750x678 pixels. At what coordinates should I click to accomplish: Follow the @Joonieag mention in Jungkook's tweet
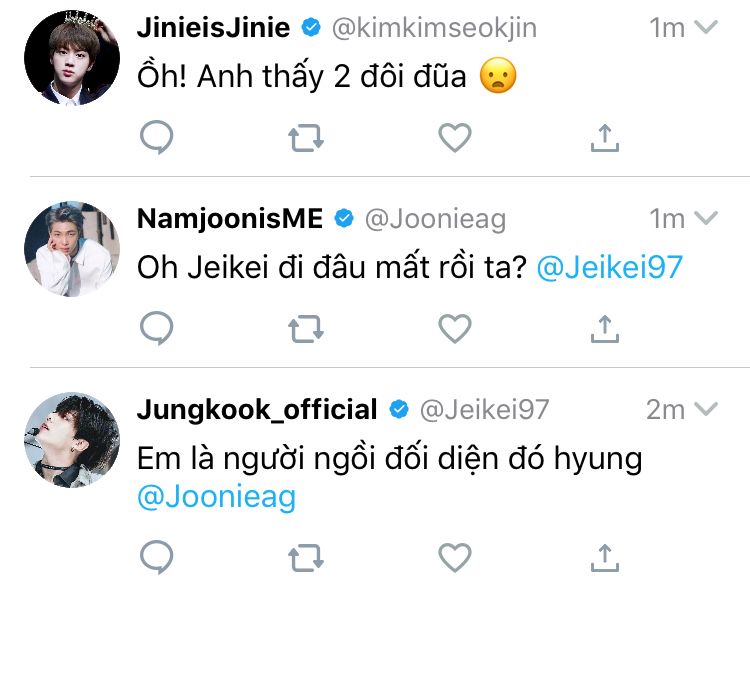pos(216,498)
